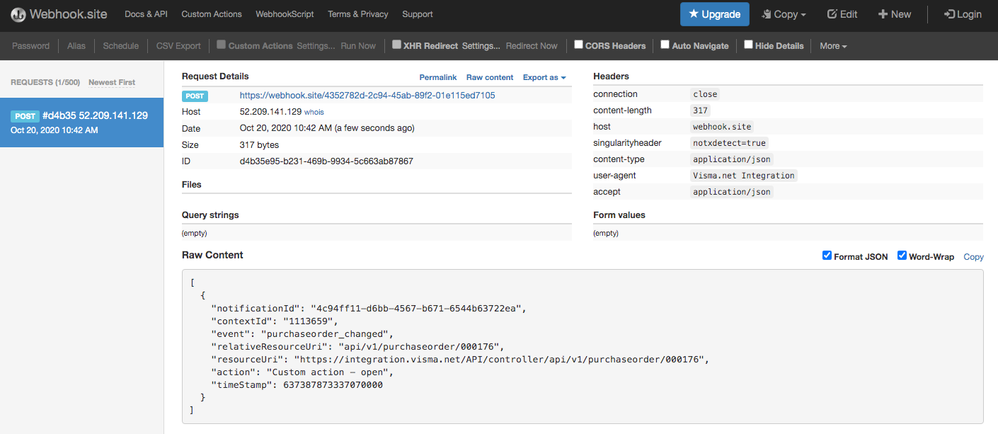Click Redirect Now
This screenshot has width=998, height=434.
pos(531,46)
